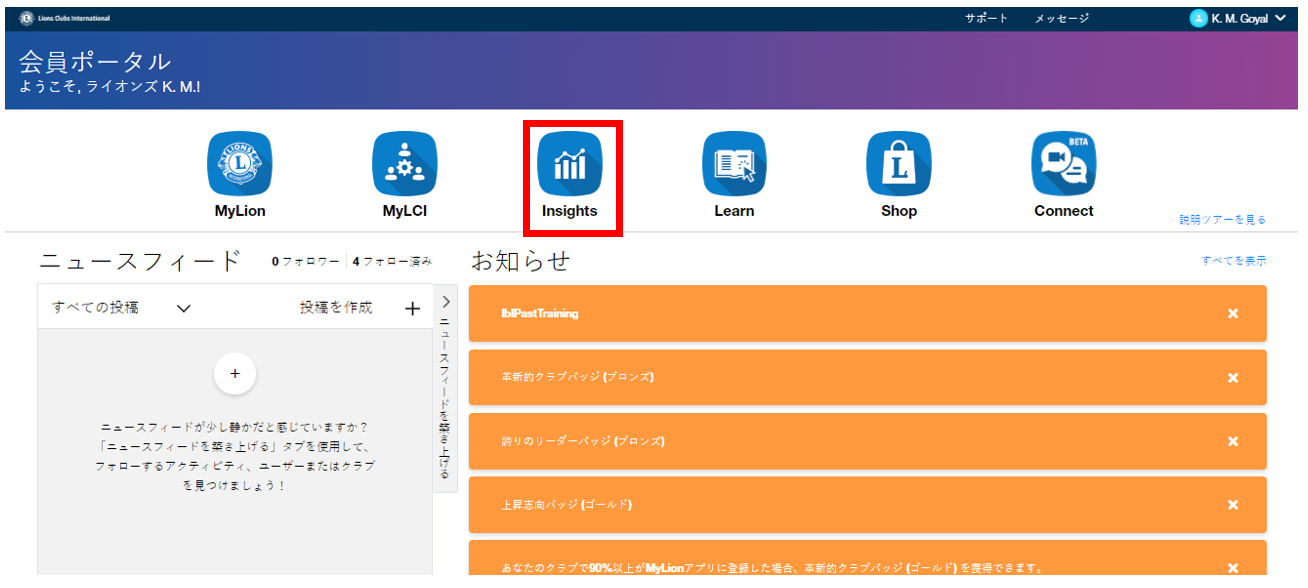Open the すべての投稿 filter dropdown

[183, 308]
